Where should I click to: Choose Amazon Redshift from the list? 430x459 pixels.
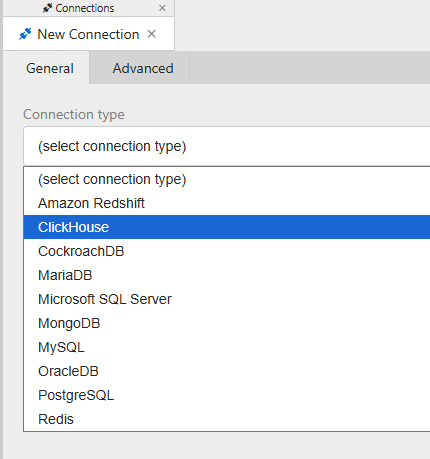(x=227, y=203)
